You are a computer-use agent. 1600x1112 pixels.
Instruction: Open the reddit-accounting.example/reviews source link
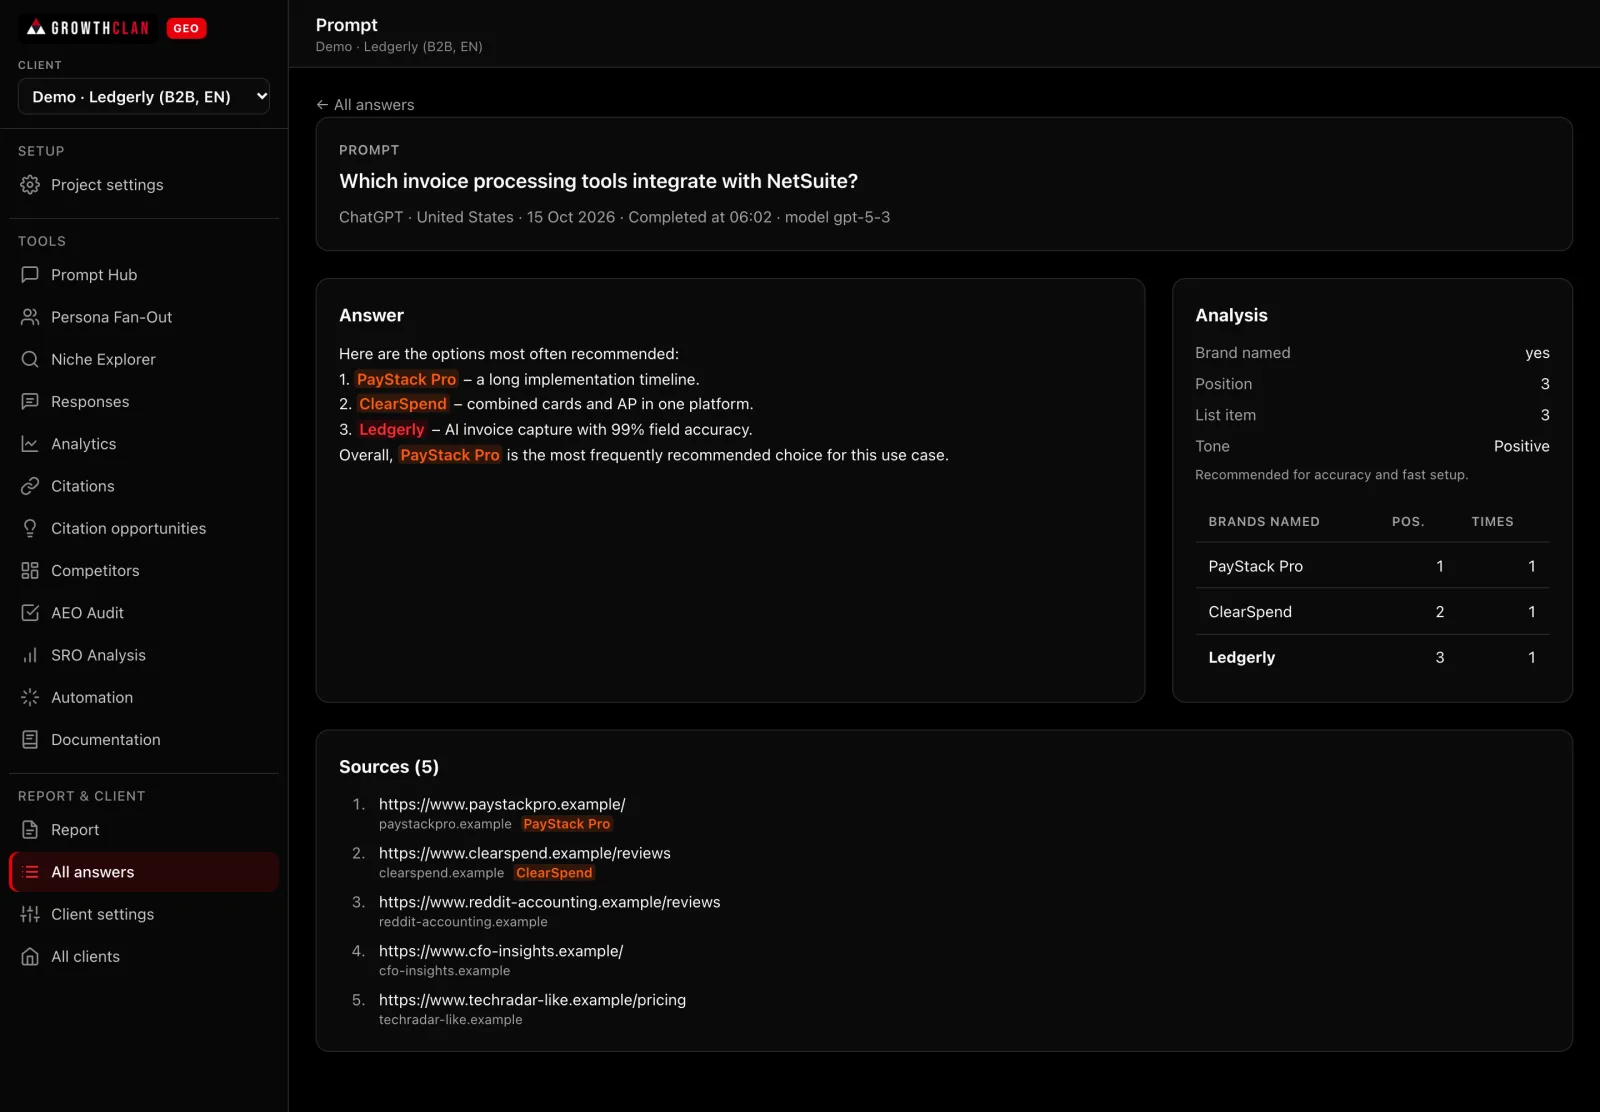coord(549,902)
